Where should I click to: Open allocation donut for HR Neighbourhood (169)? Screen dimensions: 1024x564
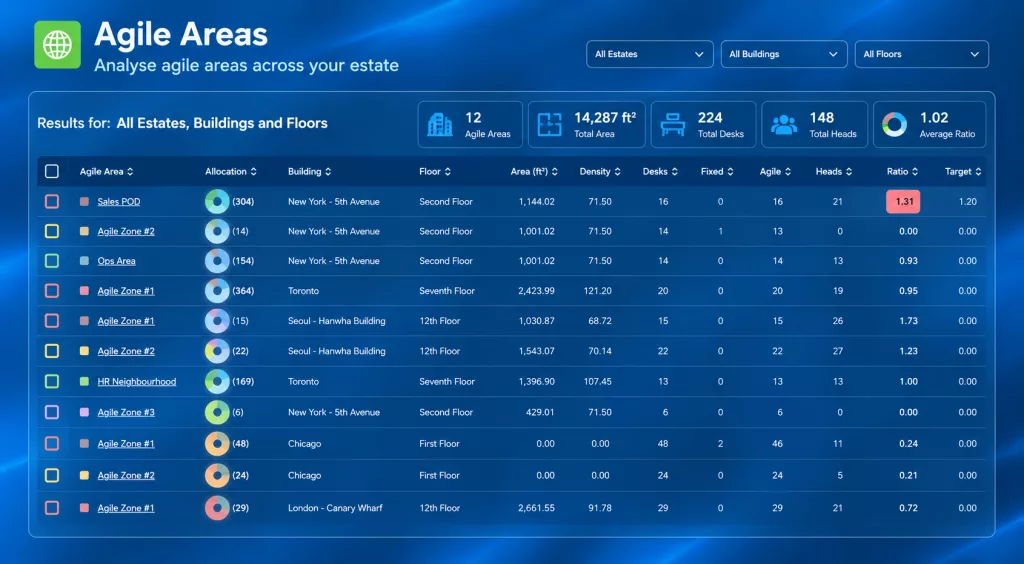[x=217, y=381]
